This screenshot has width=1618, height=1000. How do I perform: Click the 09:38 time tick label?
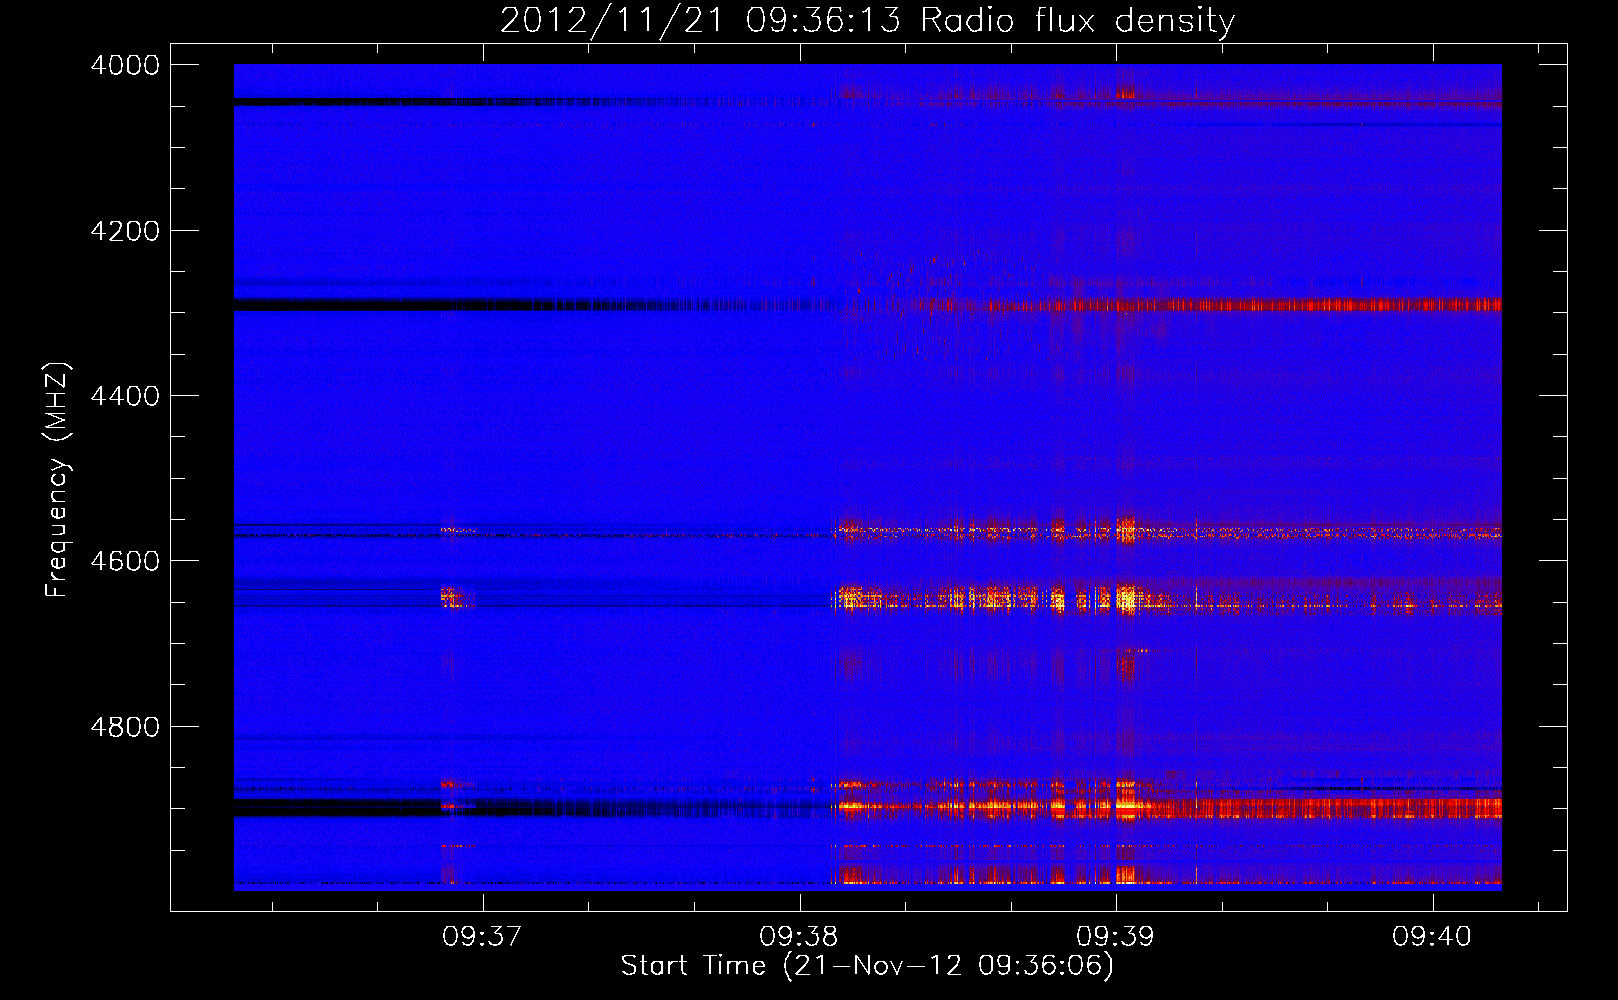[x=799, y=936]
